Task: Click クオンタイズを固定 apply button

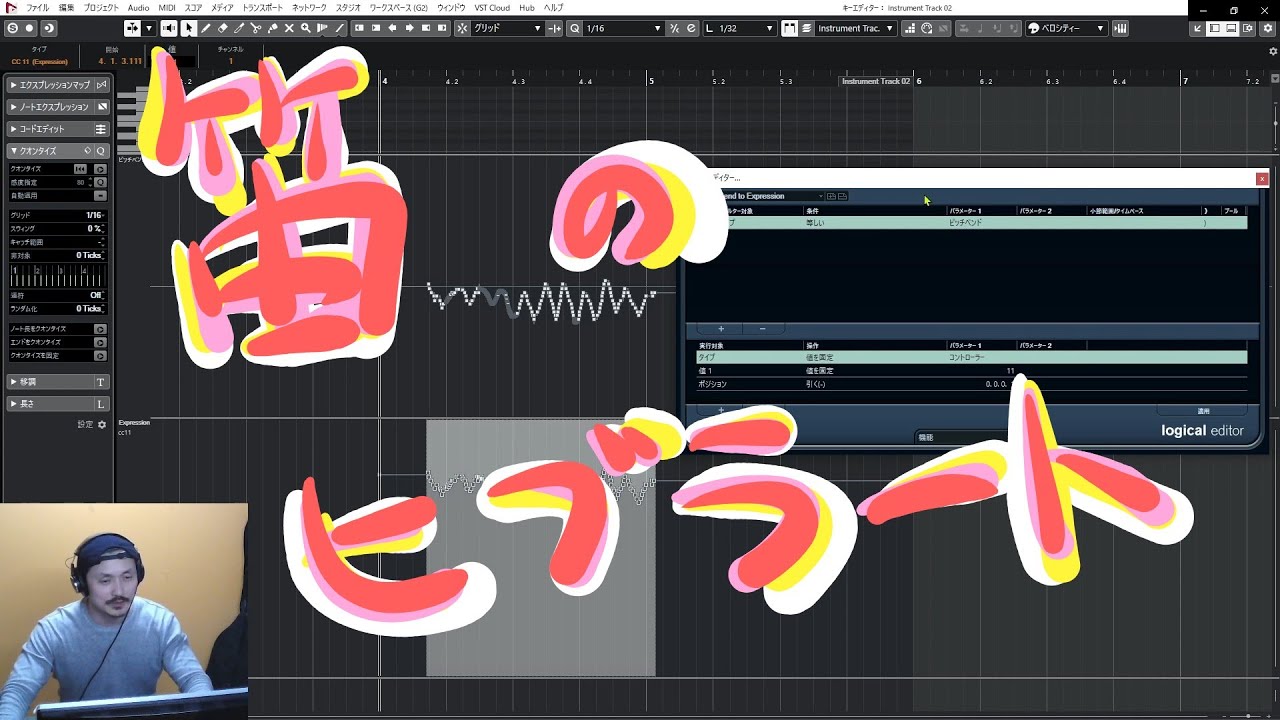Action: coord(100,355)
